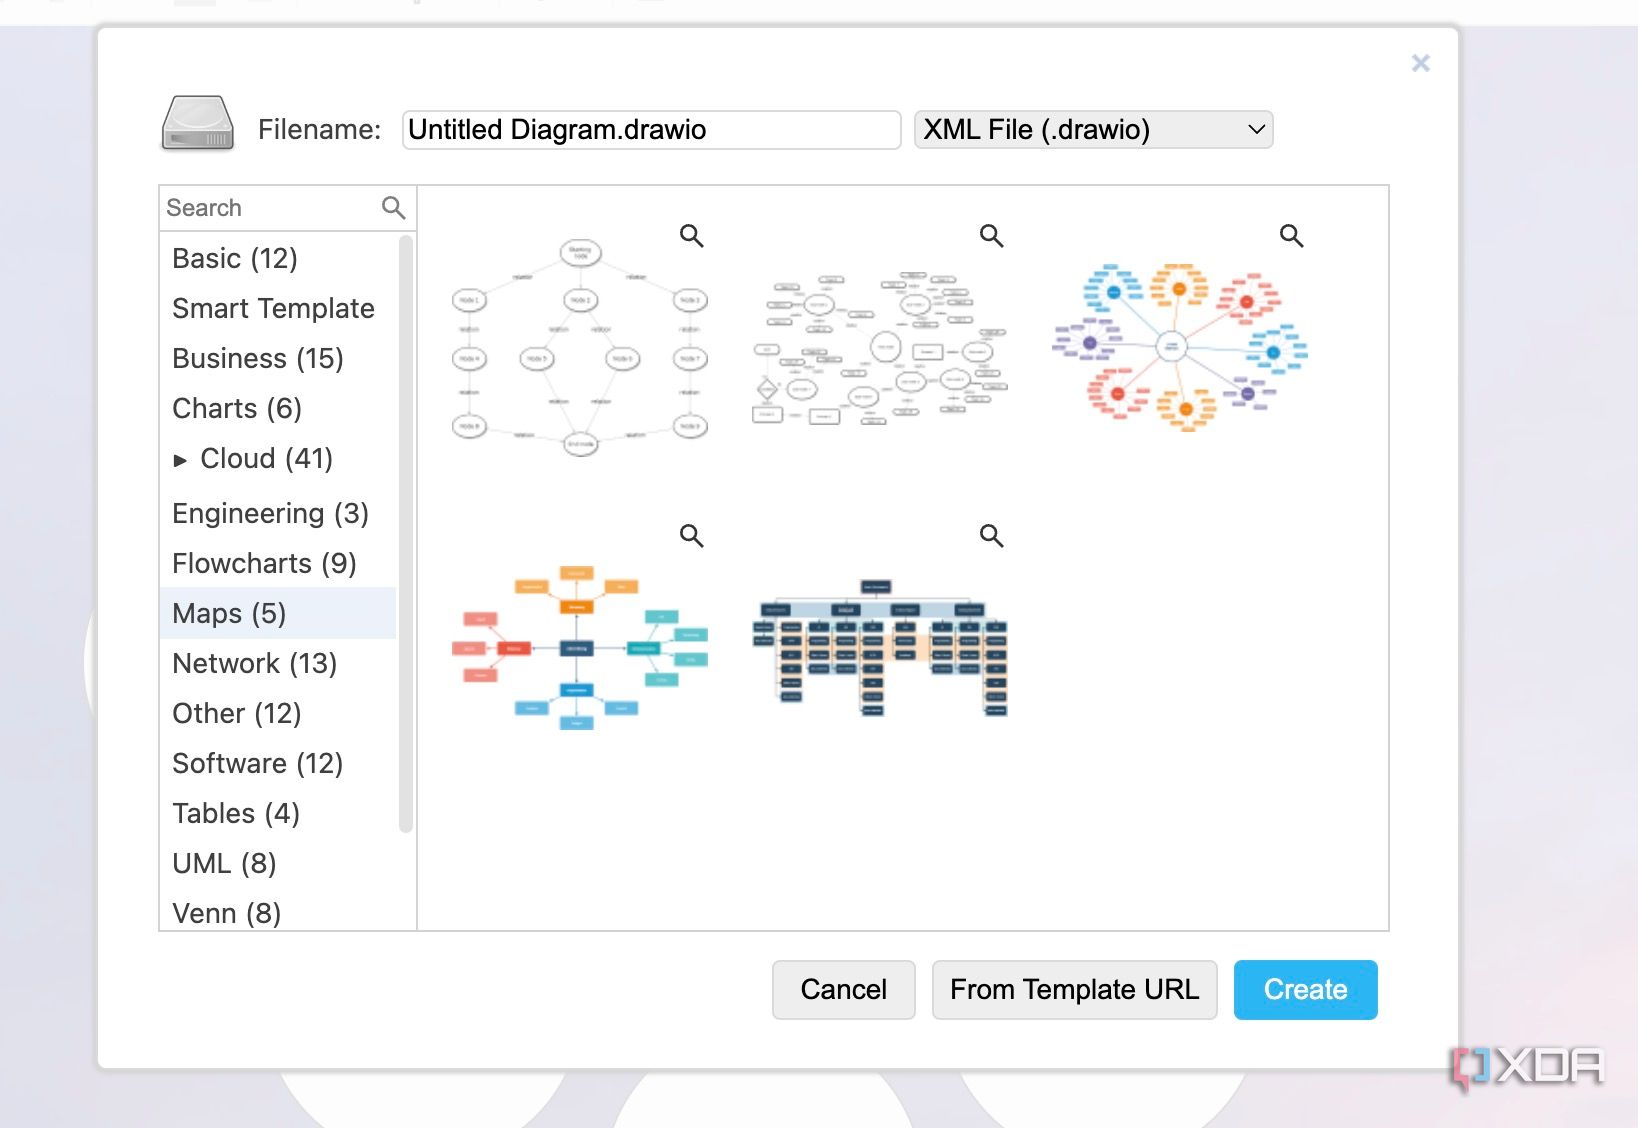
Task: Preview the colorful radial cluster template
Action: pos(1291,236)
